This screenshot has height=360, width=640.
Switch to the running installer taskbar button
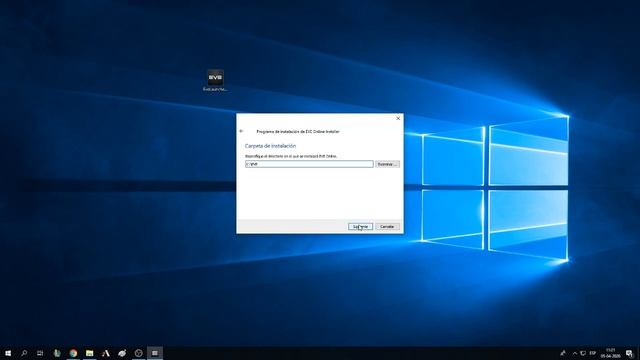(x=155, y=353)
